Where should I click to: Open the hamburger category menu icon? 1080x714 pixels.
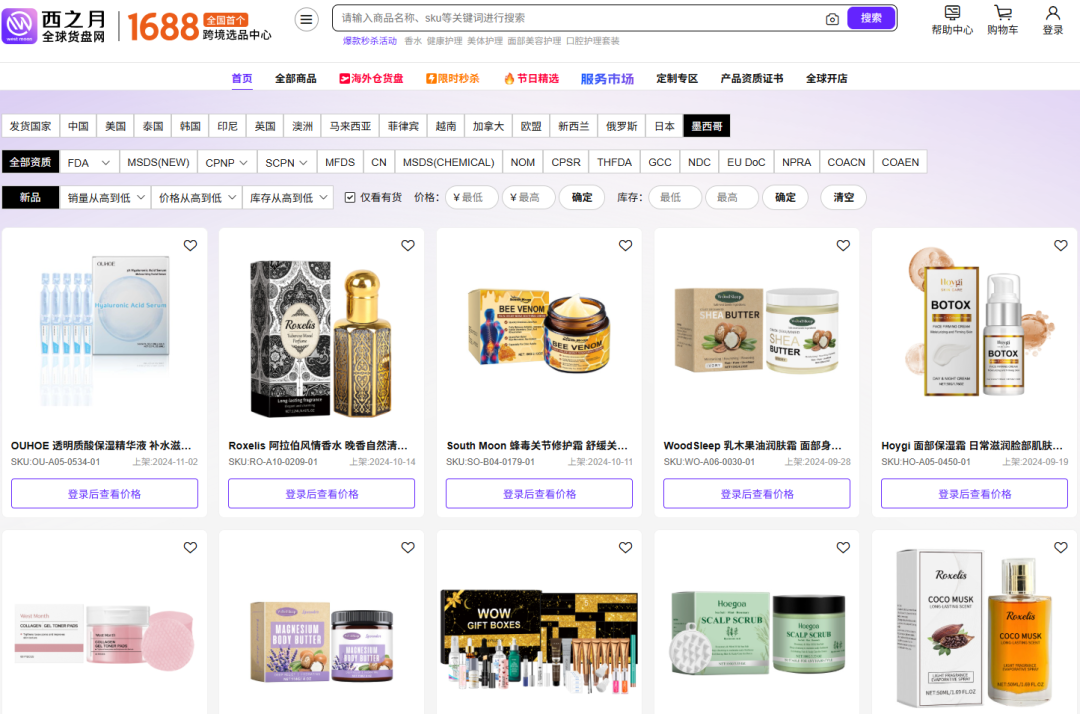306,19
